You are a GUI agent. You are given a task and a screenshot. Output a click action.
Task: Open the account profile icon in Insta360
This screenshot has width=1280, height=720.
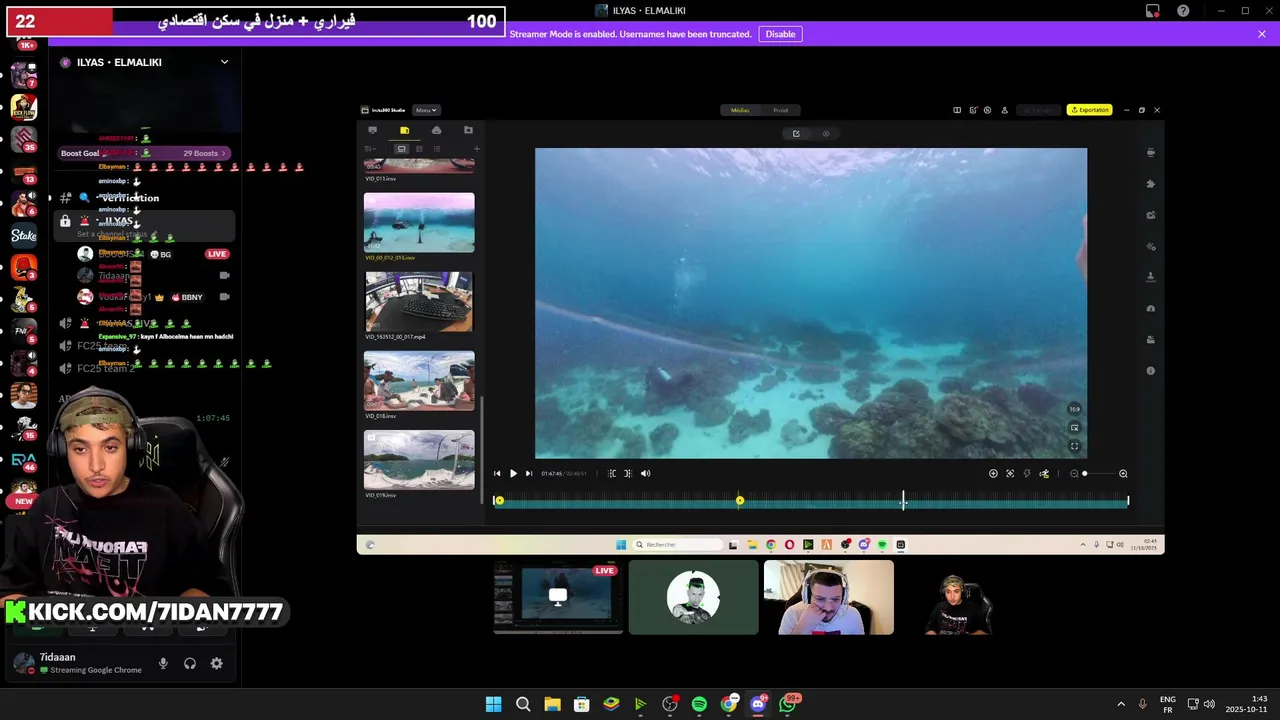1005,110
